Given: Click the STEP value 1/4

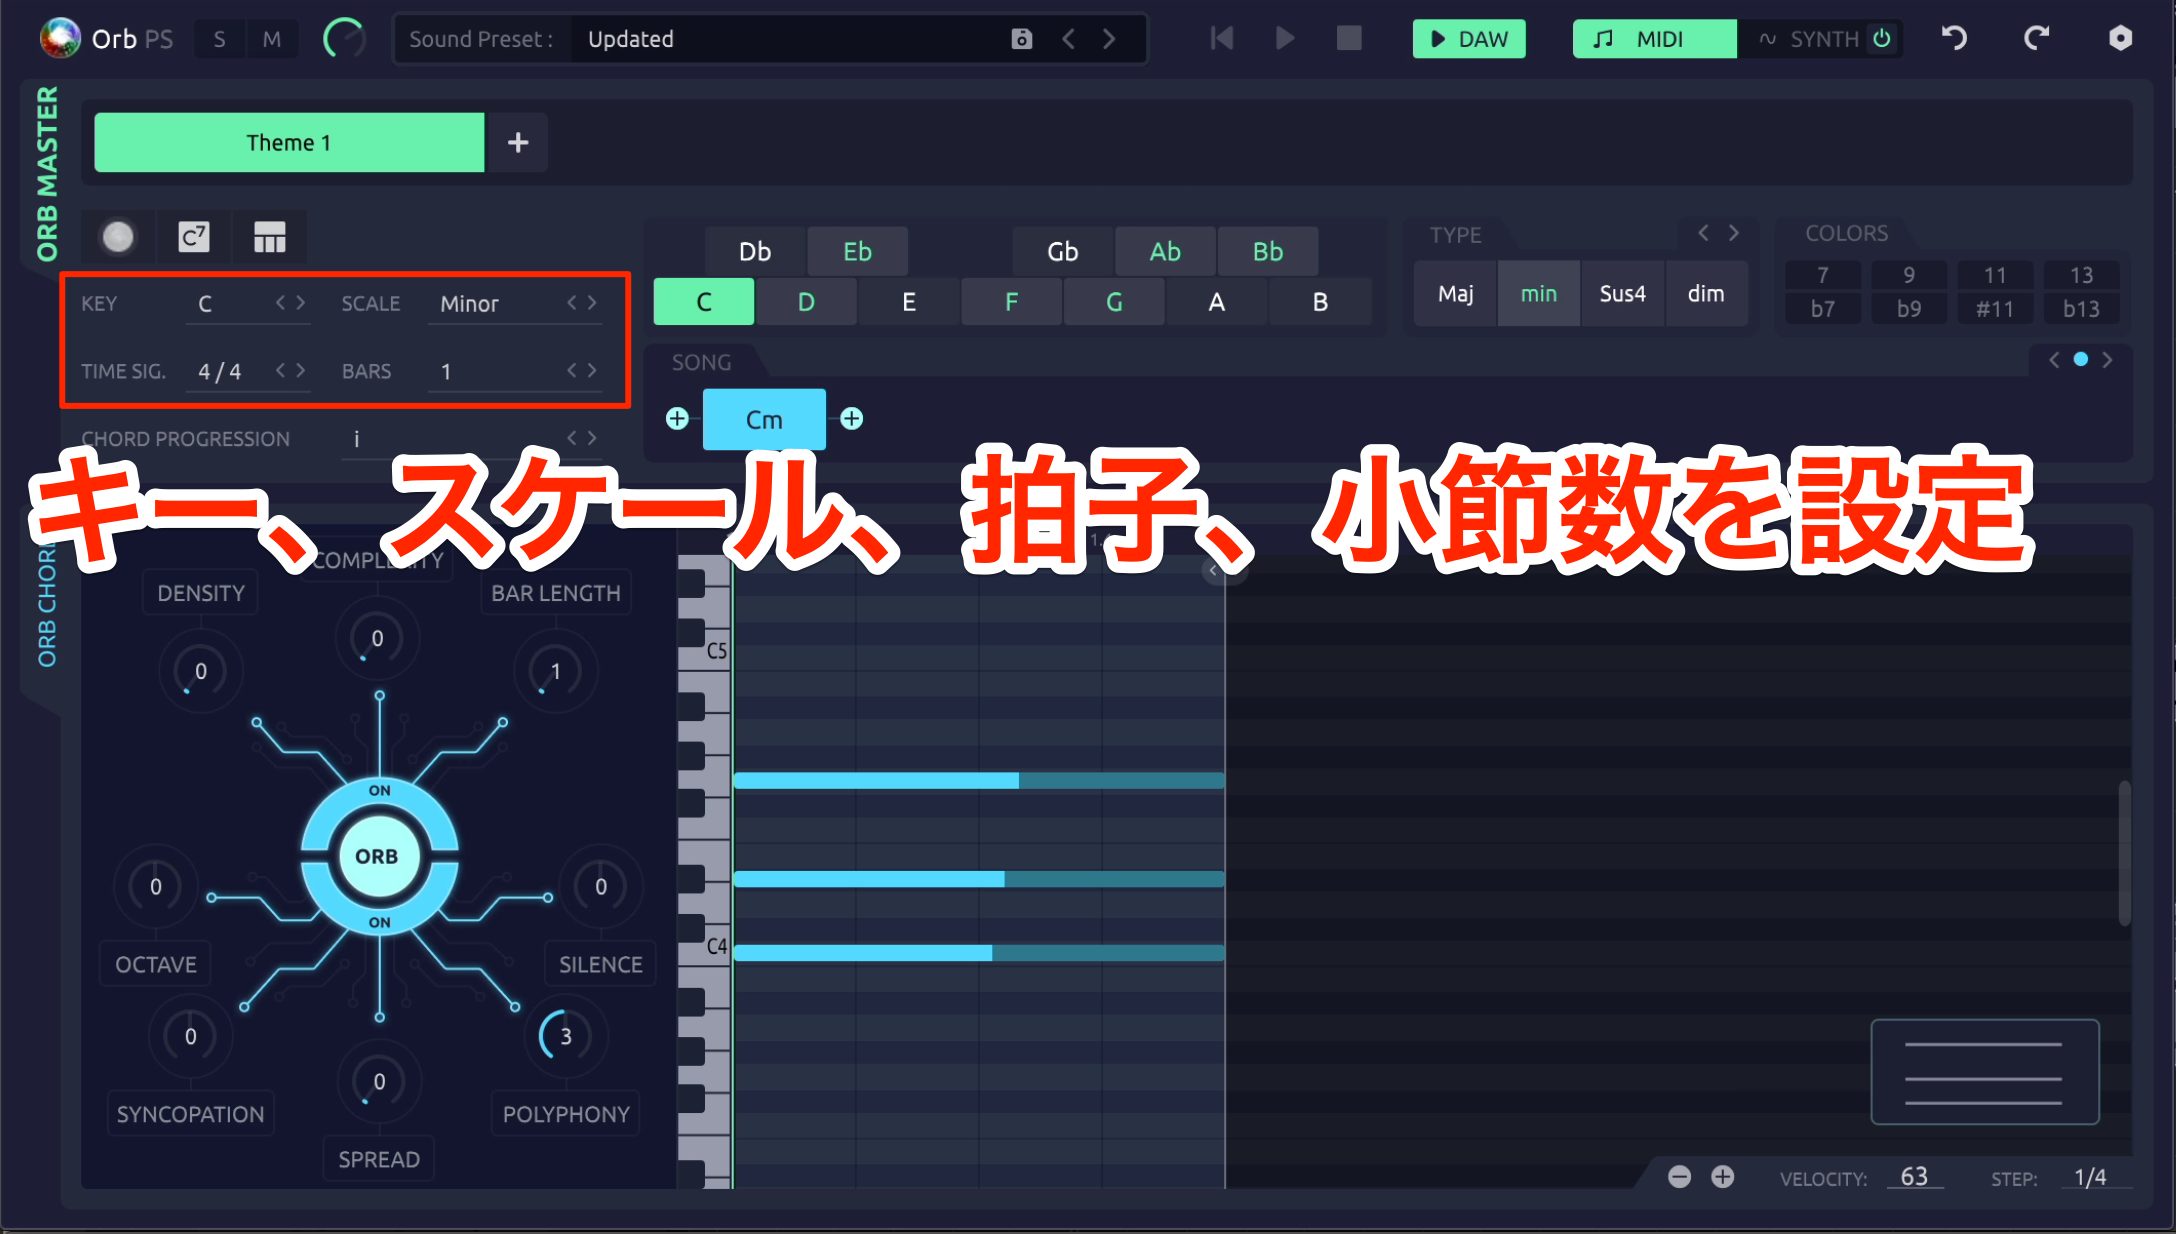Looking at the screenshot, I should (2091, 1177).
